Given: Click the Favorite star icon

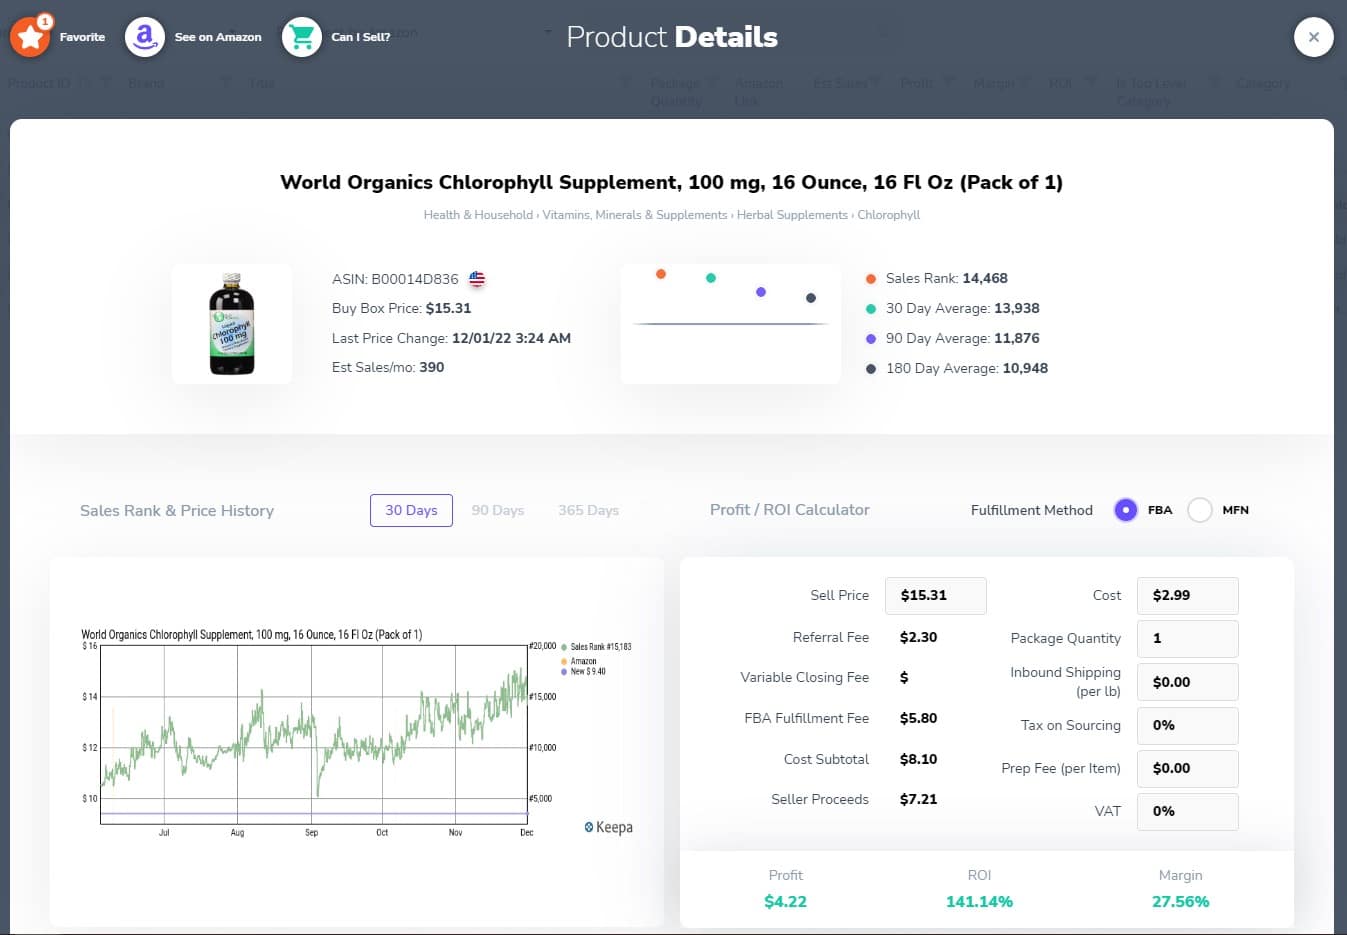Looking at the screenshot, I should [30, 37].
